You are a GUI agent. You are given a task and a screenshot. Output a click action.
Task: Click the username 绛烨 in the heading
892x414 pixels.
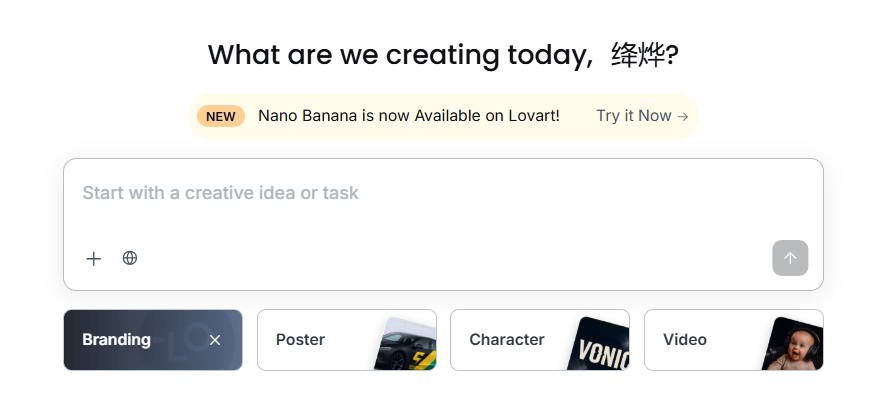pyautogui.click(x=638, y=54)
